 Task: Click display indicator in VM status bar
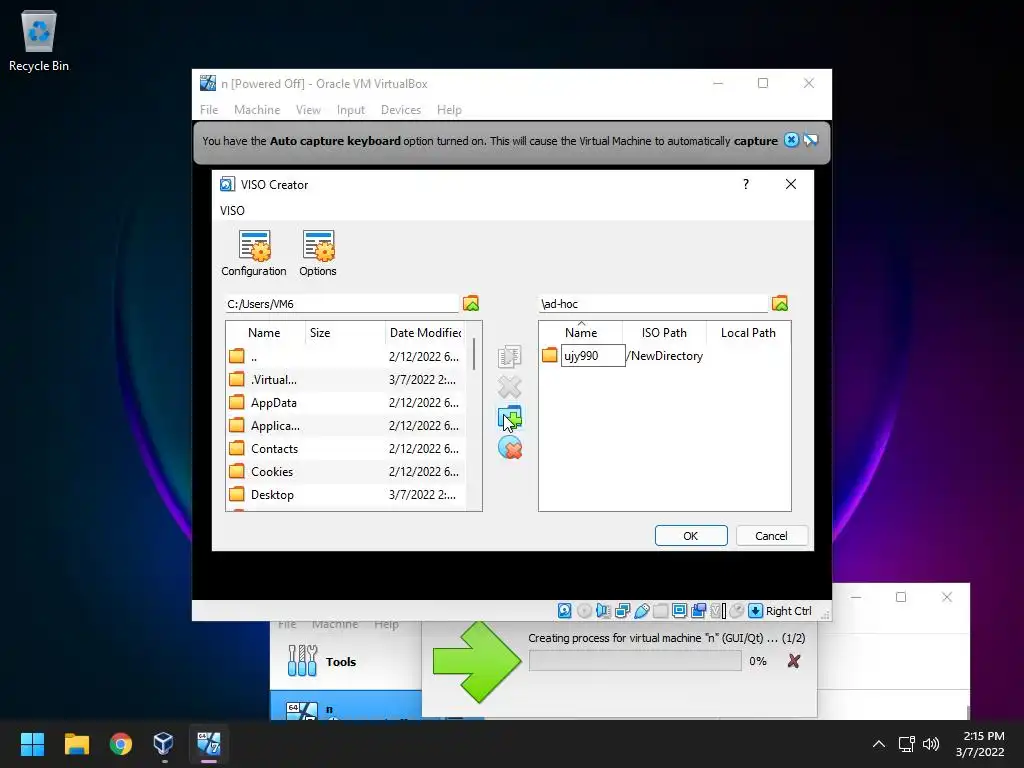(679, 611)
